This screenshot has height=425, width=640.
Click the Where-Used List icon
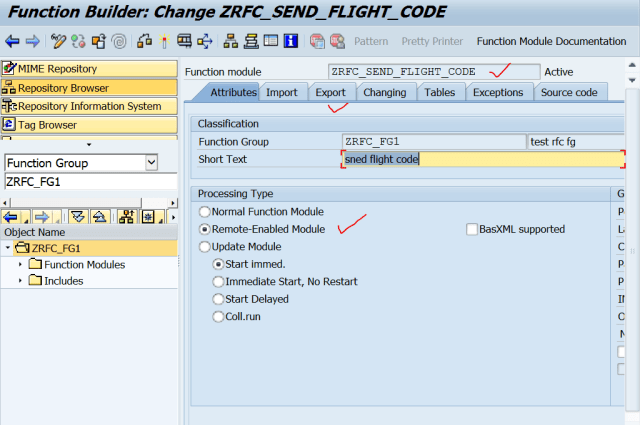point(205,41)
